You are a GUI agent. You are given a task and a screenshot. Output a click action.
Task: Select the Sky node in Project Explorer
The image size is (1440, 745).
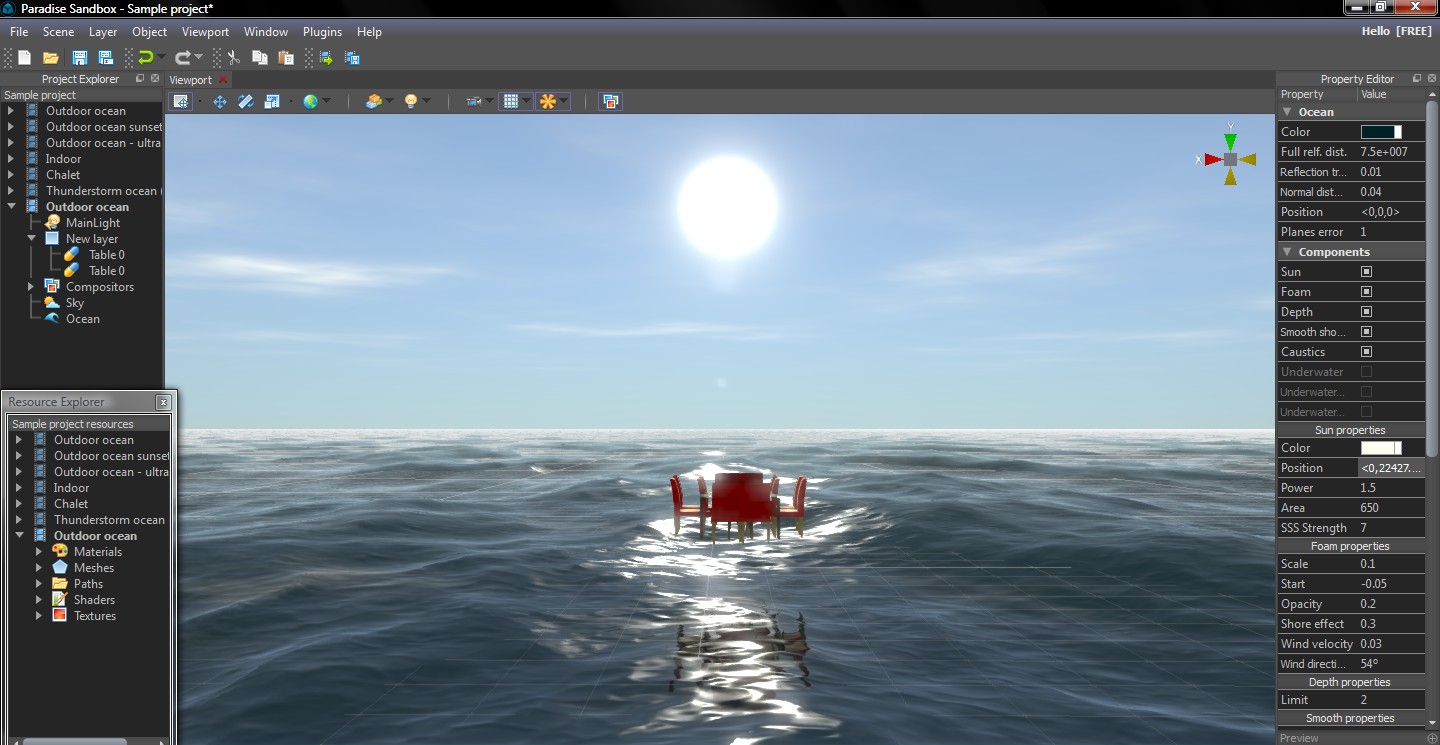[75, 303]
